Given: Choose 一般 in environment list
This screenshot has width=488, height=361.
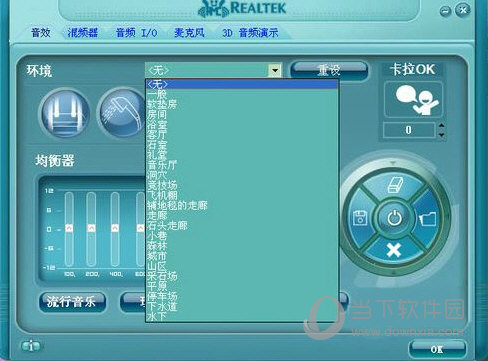Looking at the screenshot, I should pyautogui.click(x=242, y=94).
